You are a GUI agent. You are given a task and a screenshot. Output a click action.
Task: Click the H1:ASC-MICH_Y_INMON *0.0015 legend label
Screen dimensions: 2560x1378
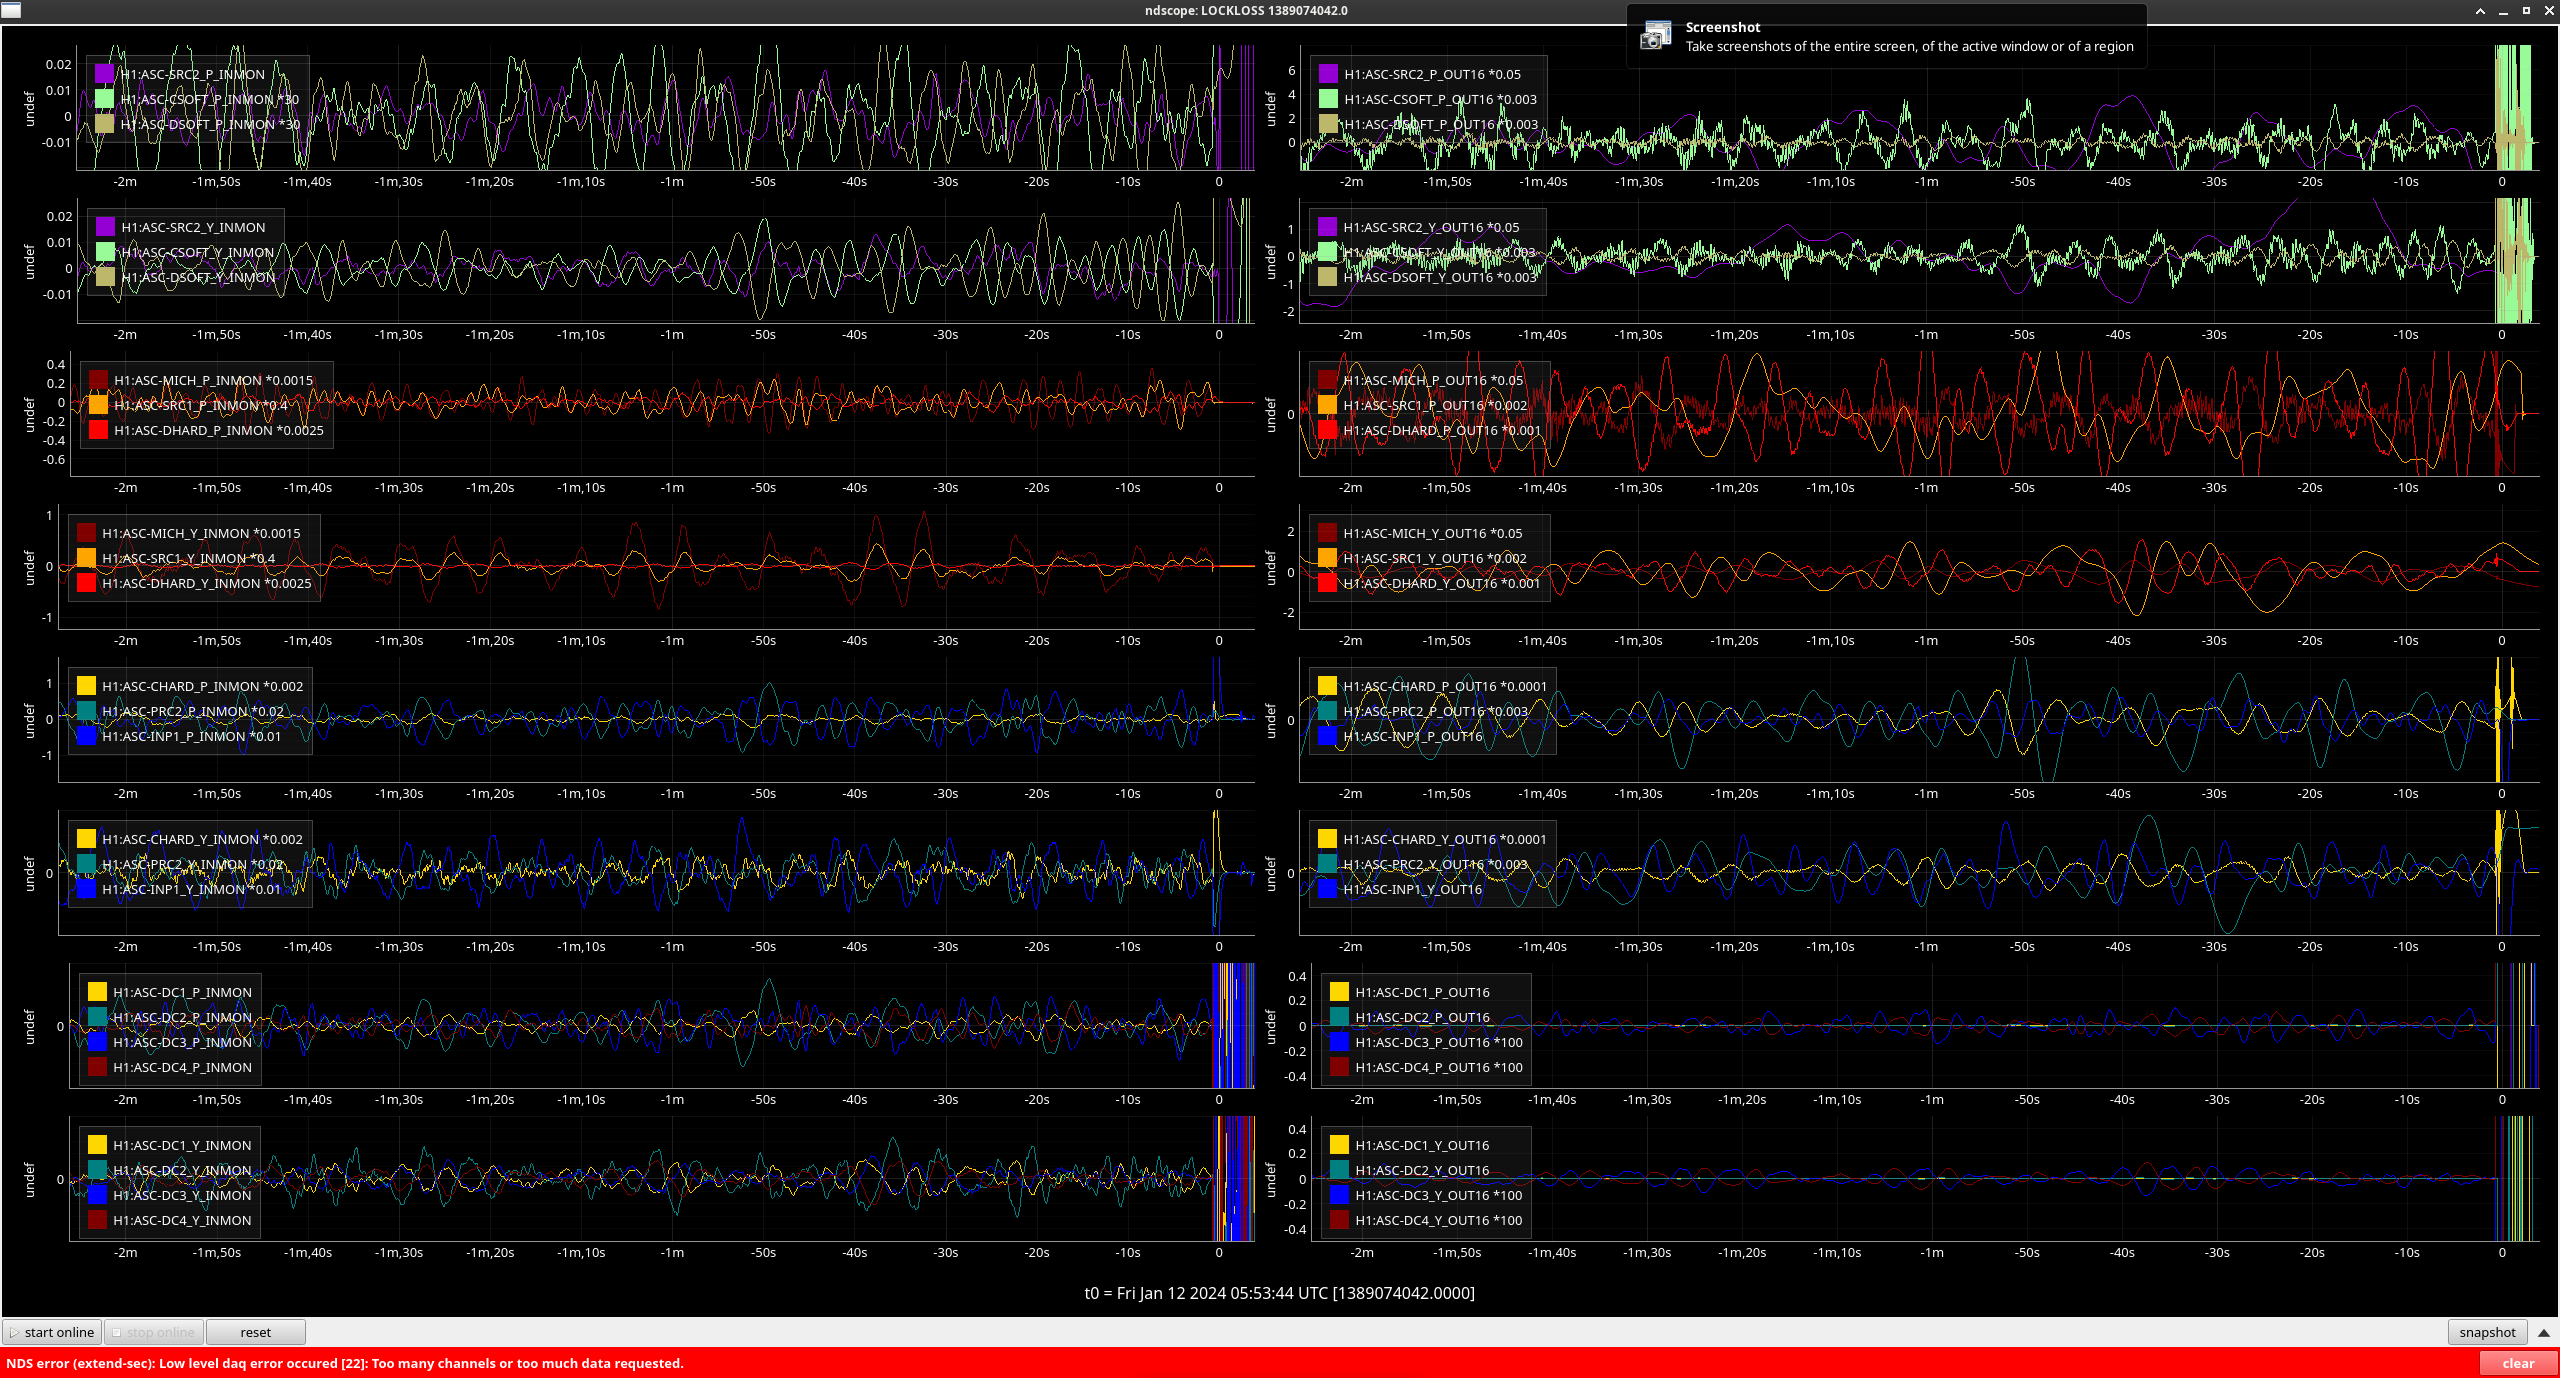[201, 534]
